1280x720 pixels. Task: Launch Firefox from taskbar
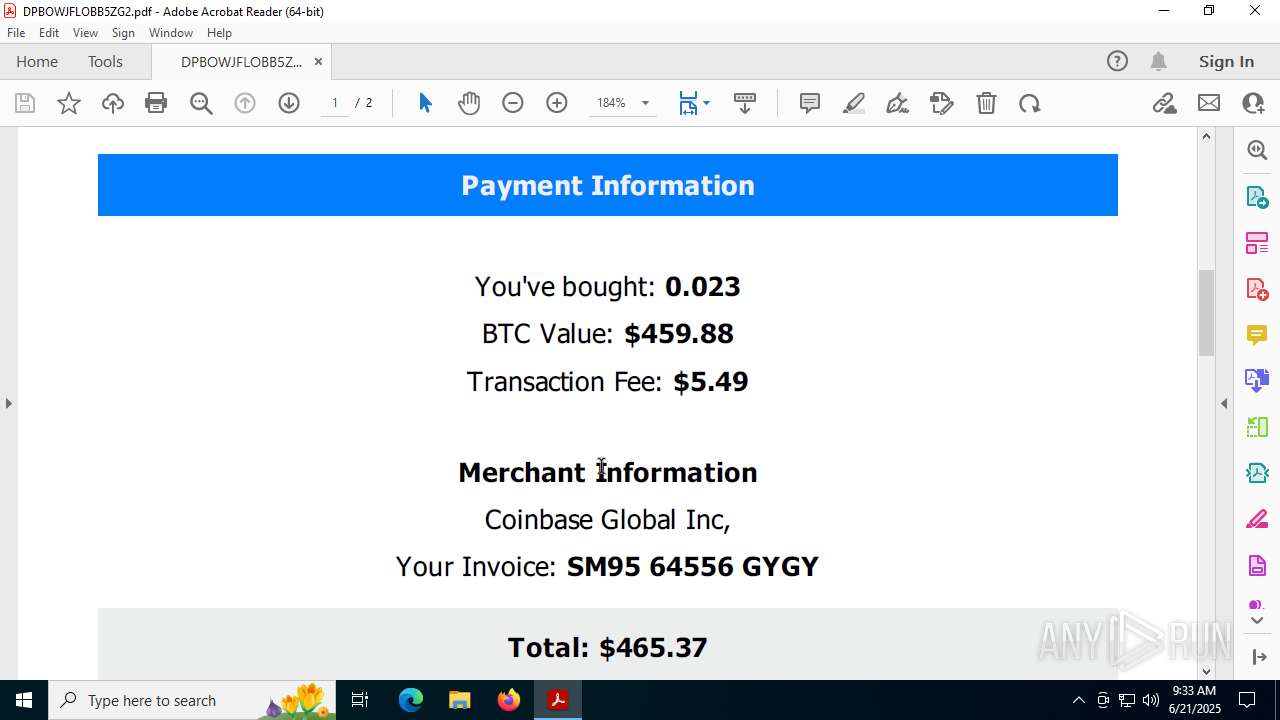509,700
